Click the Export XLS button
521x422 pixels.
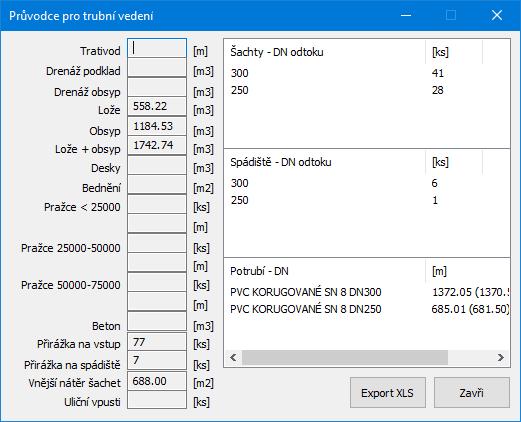388,393
